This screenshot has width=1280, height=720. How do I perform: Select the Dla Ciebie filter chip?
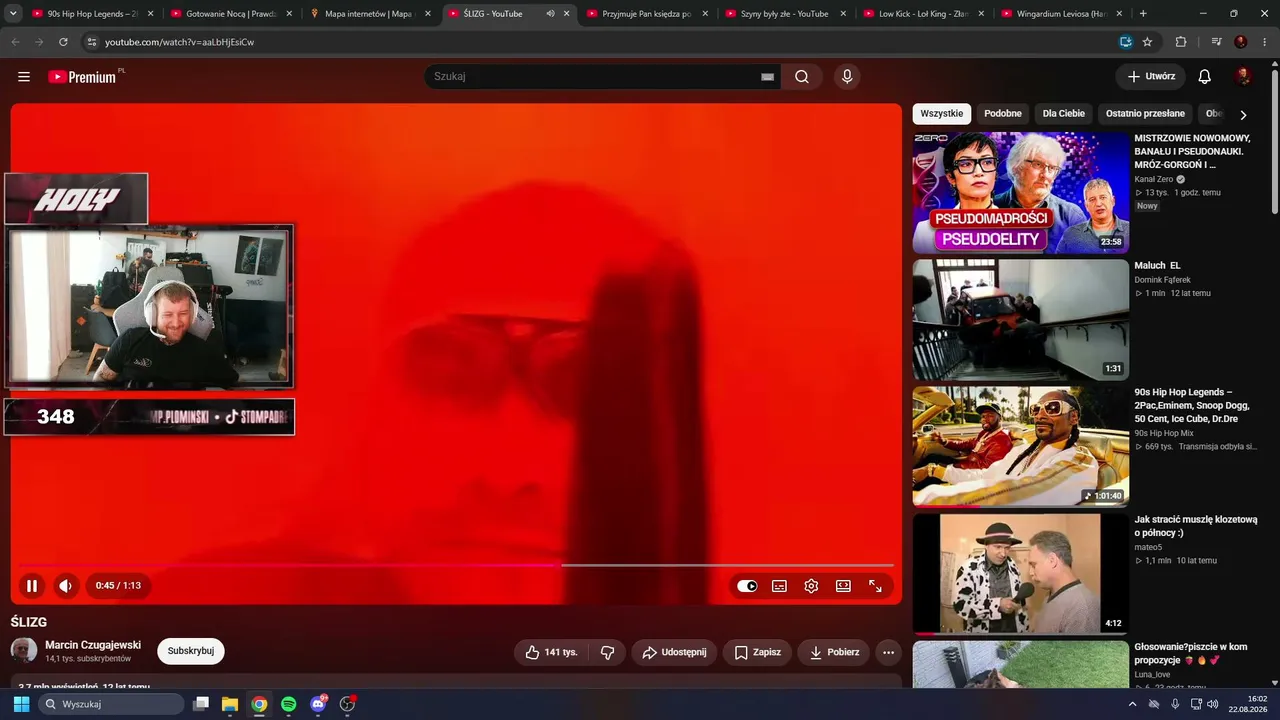tap(1064, 114)
